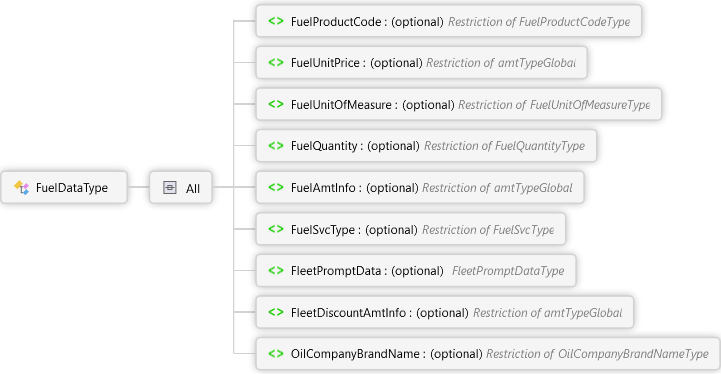This screenshot has height=374, width=721.
Task: Open the FuelQuantityType restriction link
Action: pos(504,146)
